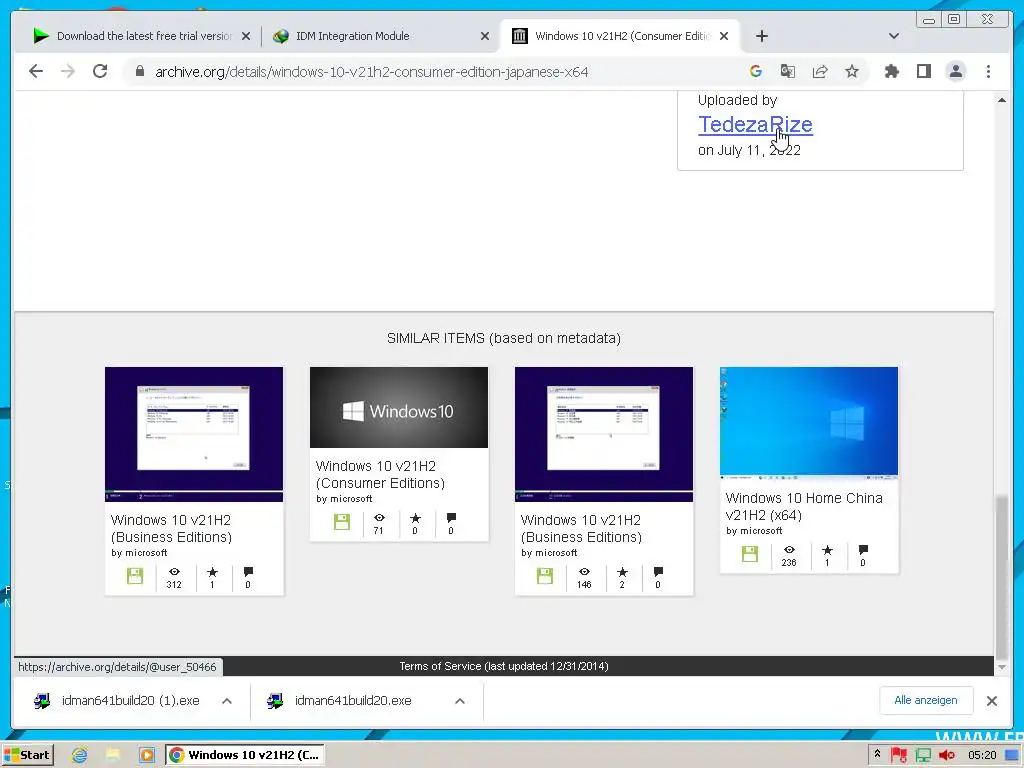Click the page scrollbar thumb
1024x768 pixels.
click(1001, 578)
